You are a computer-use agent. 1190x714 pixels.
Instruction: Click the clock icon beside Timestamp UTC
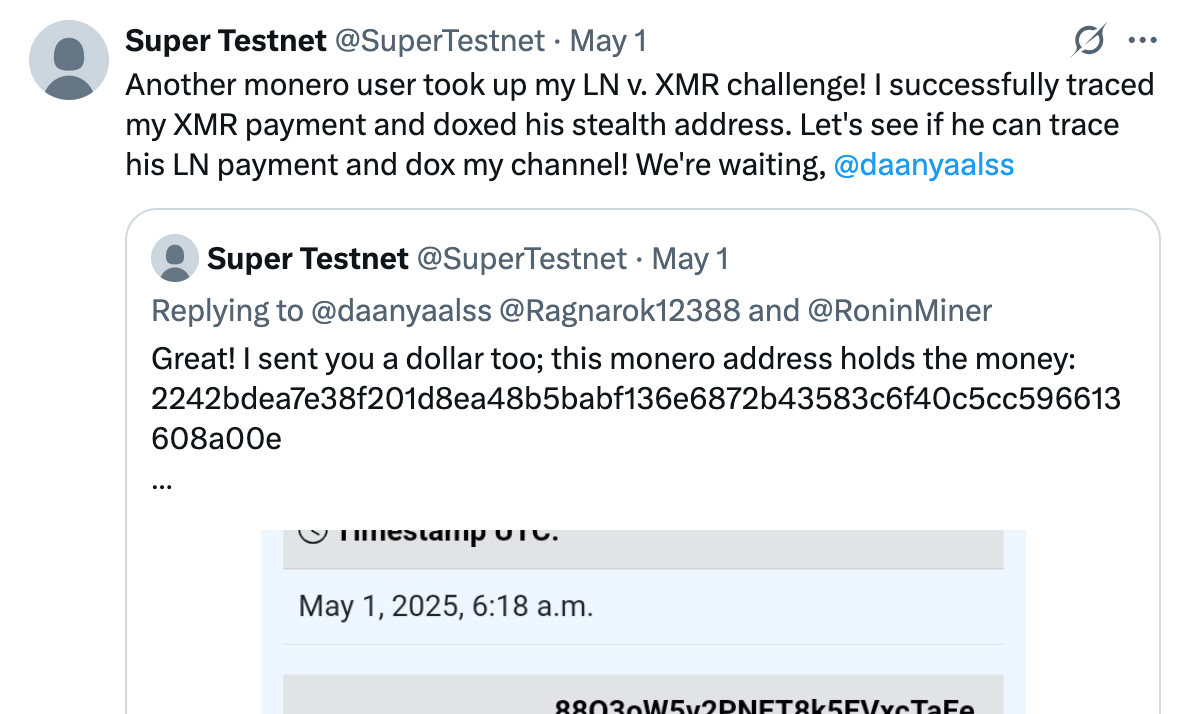click(x=313, y=533)
